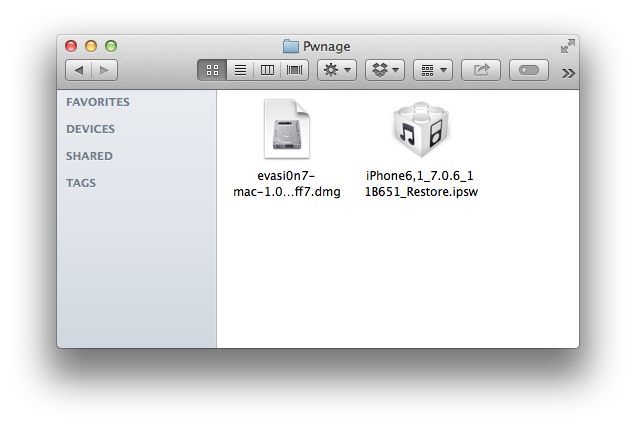Click the Share toolbar button
This screenshot has height=427, width=636.
pyautogui.click(x=481, y=70)
